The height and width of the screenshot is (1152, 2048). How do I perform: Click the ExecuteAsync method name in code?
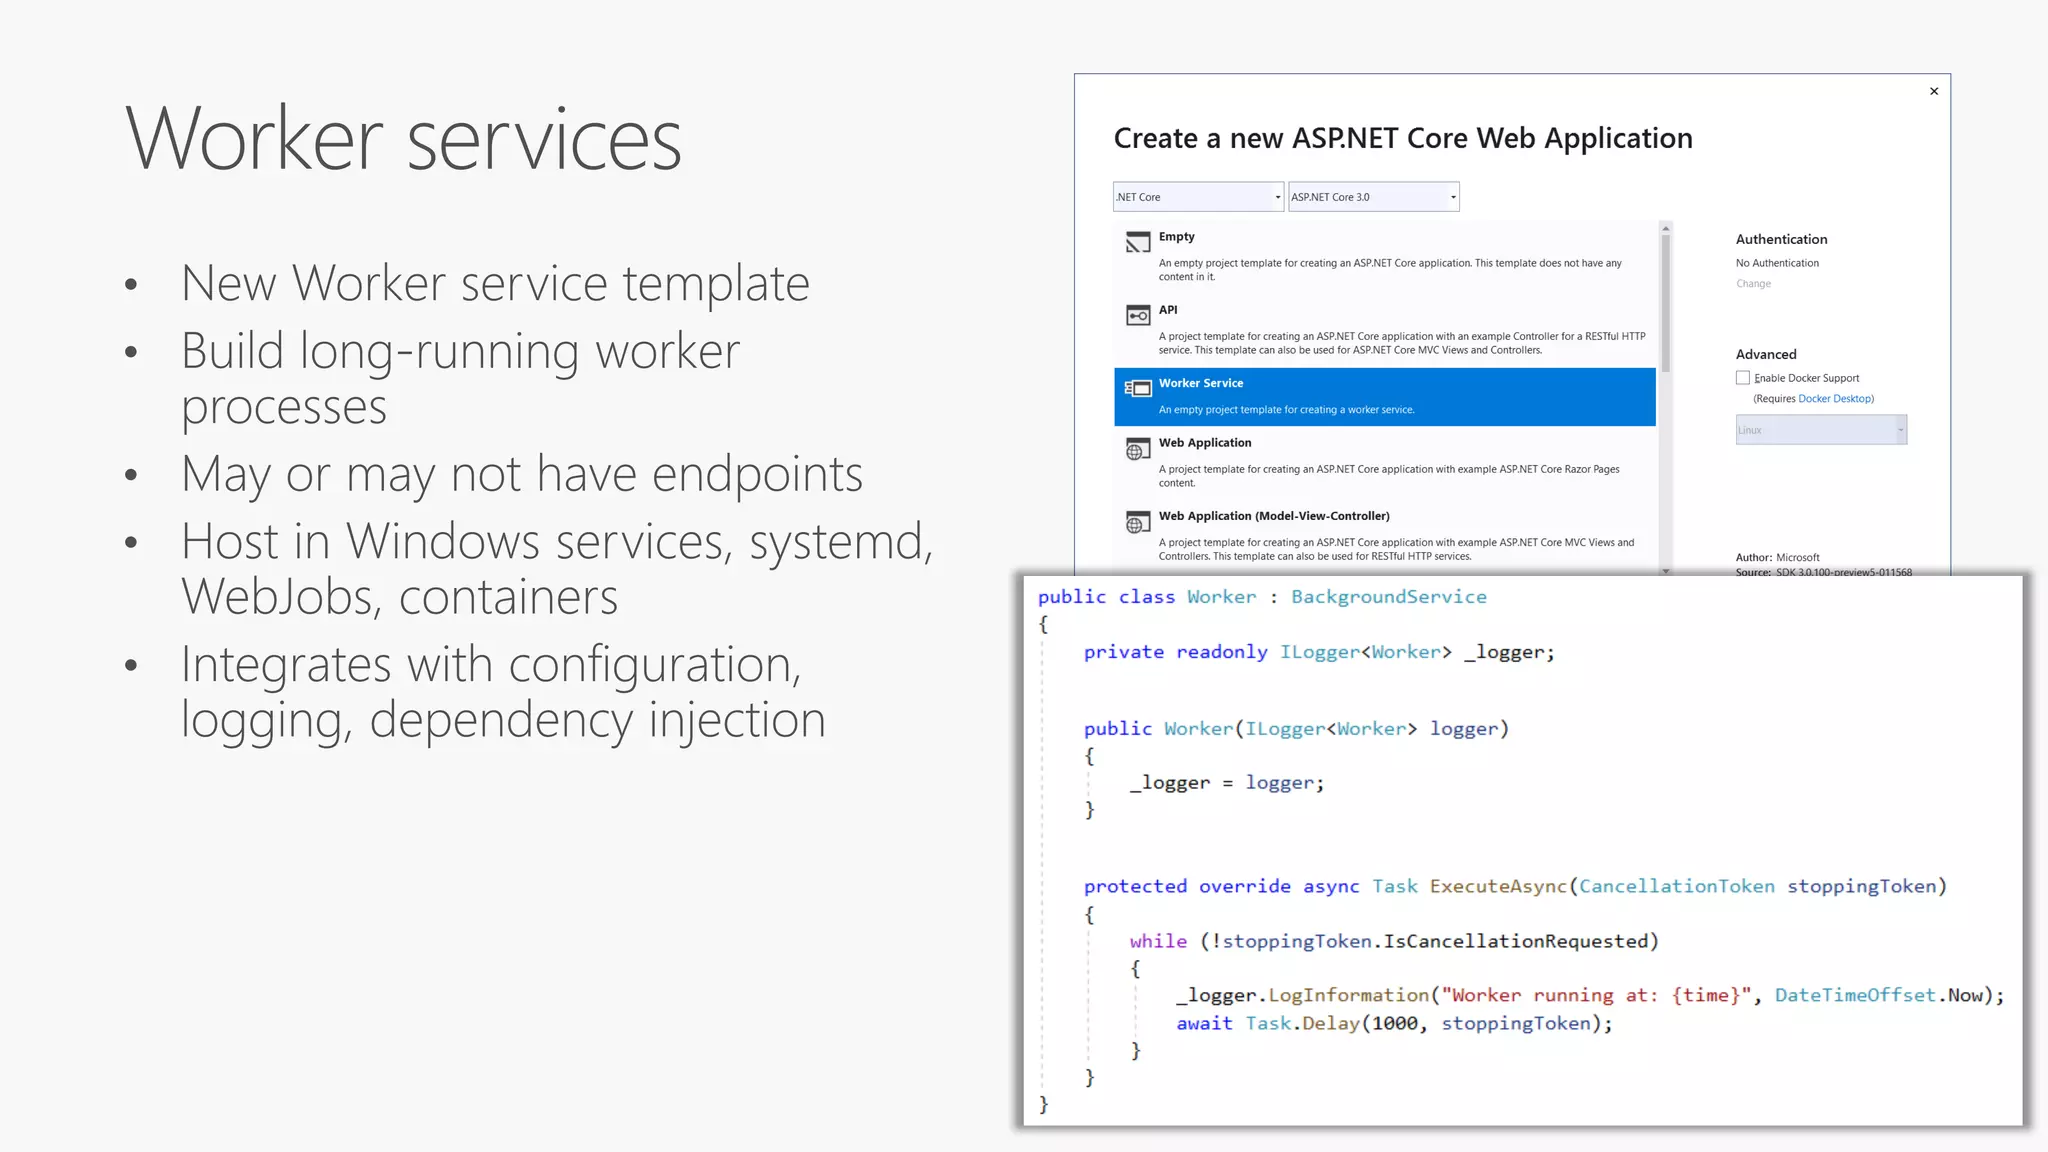[x=1498, y=886]
